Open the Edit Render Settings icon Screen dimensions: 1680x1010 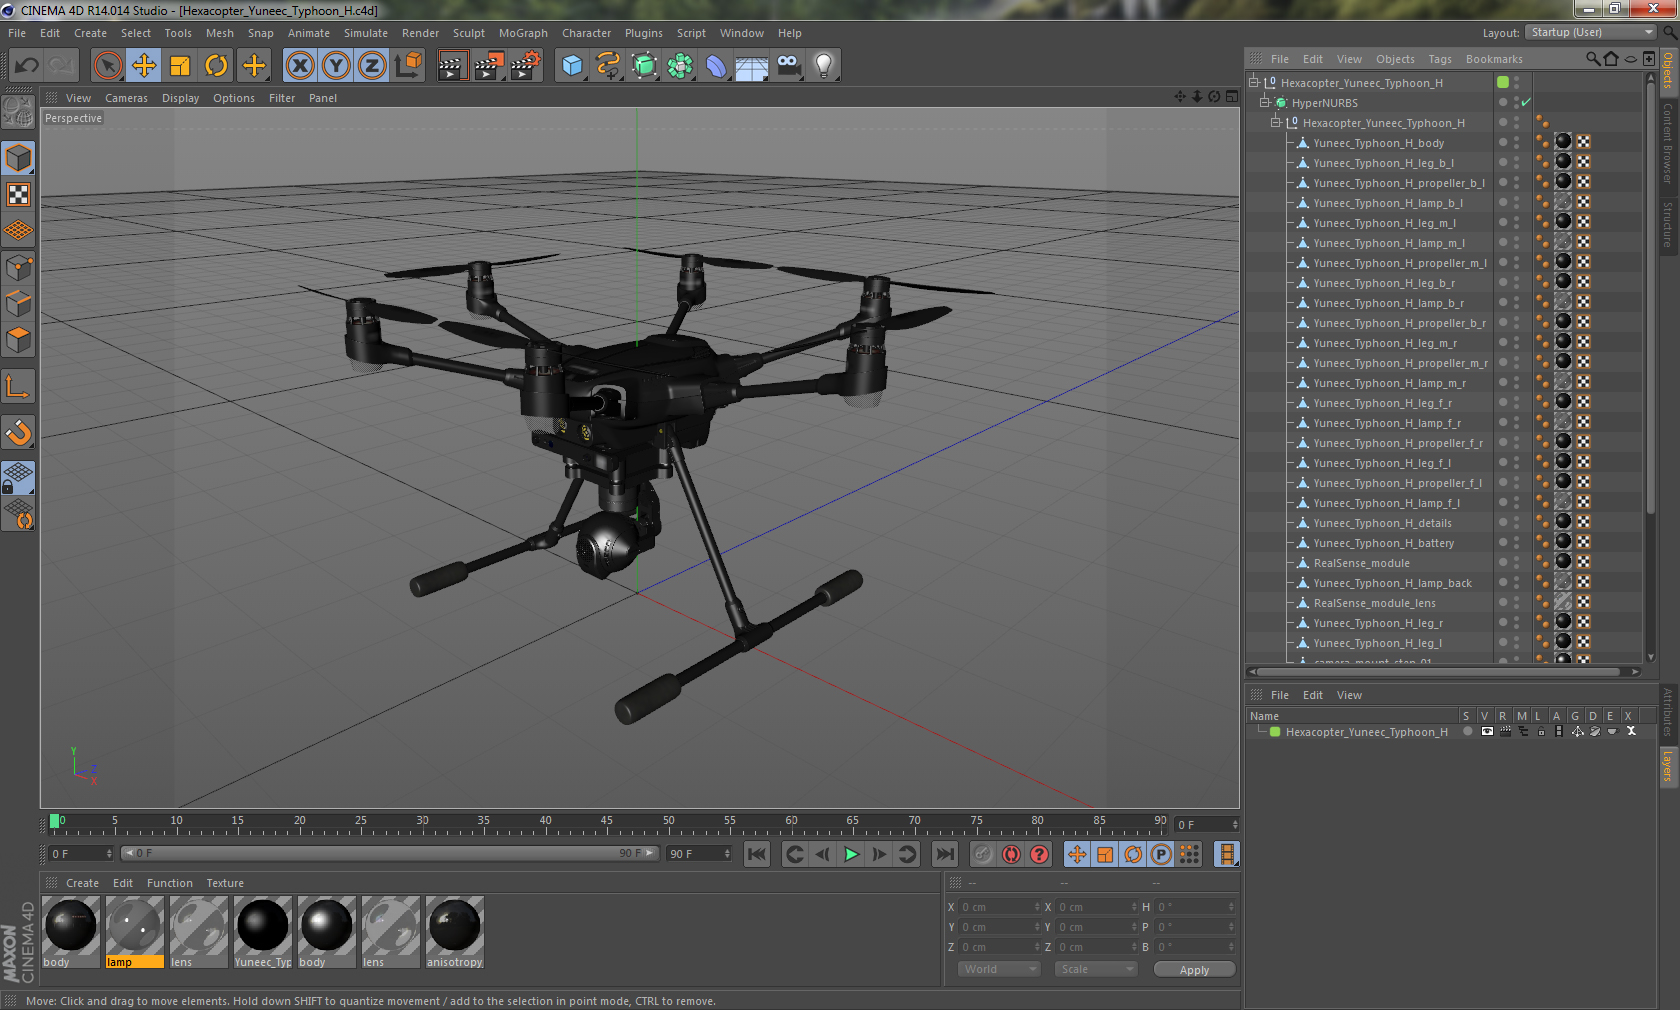click(x=525, y=66)
